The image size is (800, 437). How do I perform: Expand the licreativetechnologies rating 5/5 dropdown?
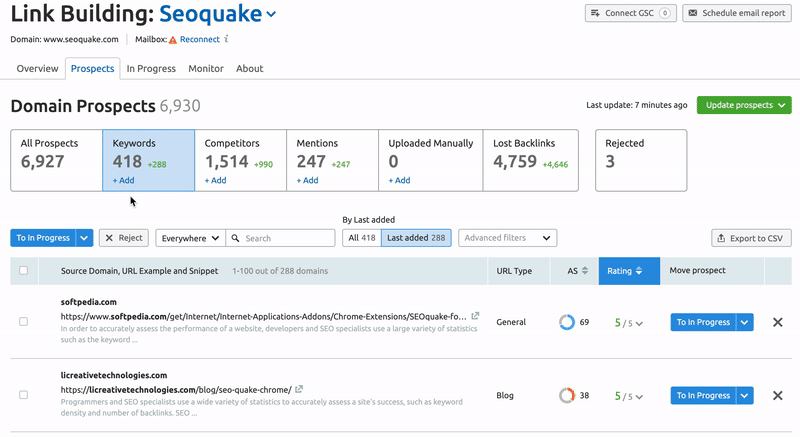point(629,396)
